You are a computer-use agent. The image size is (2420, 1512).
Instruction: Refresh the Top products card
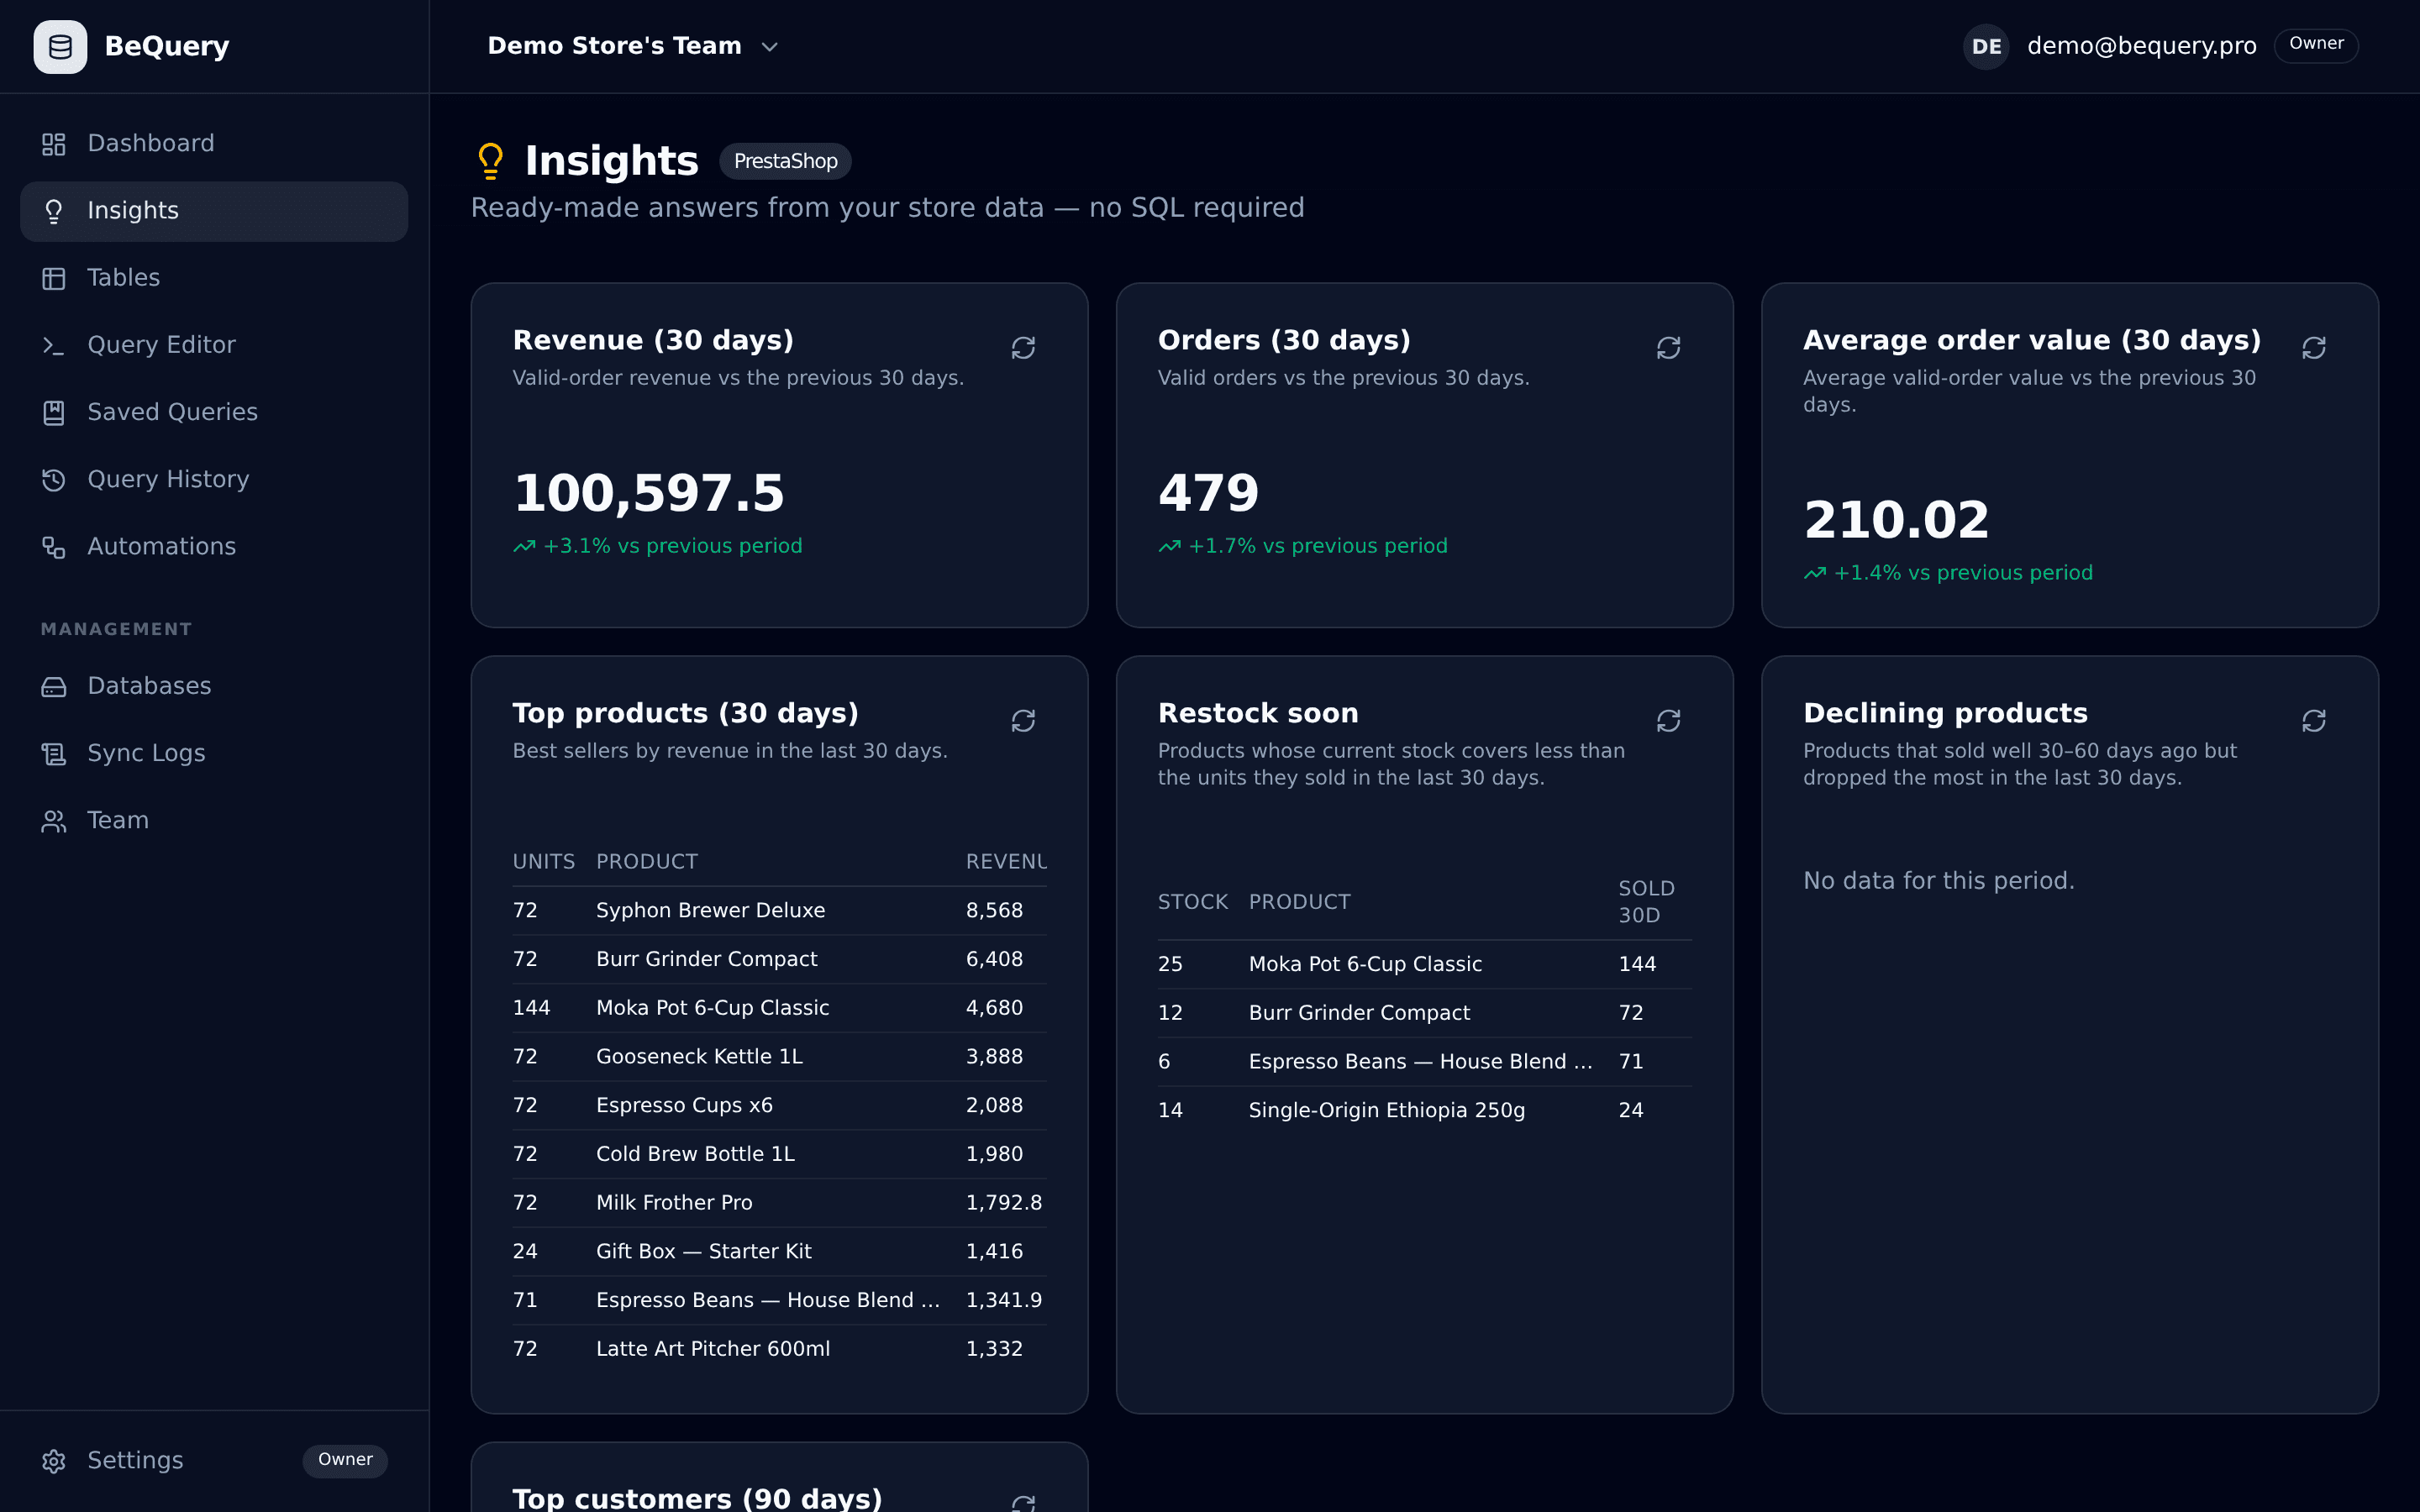point(1023,720)
